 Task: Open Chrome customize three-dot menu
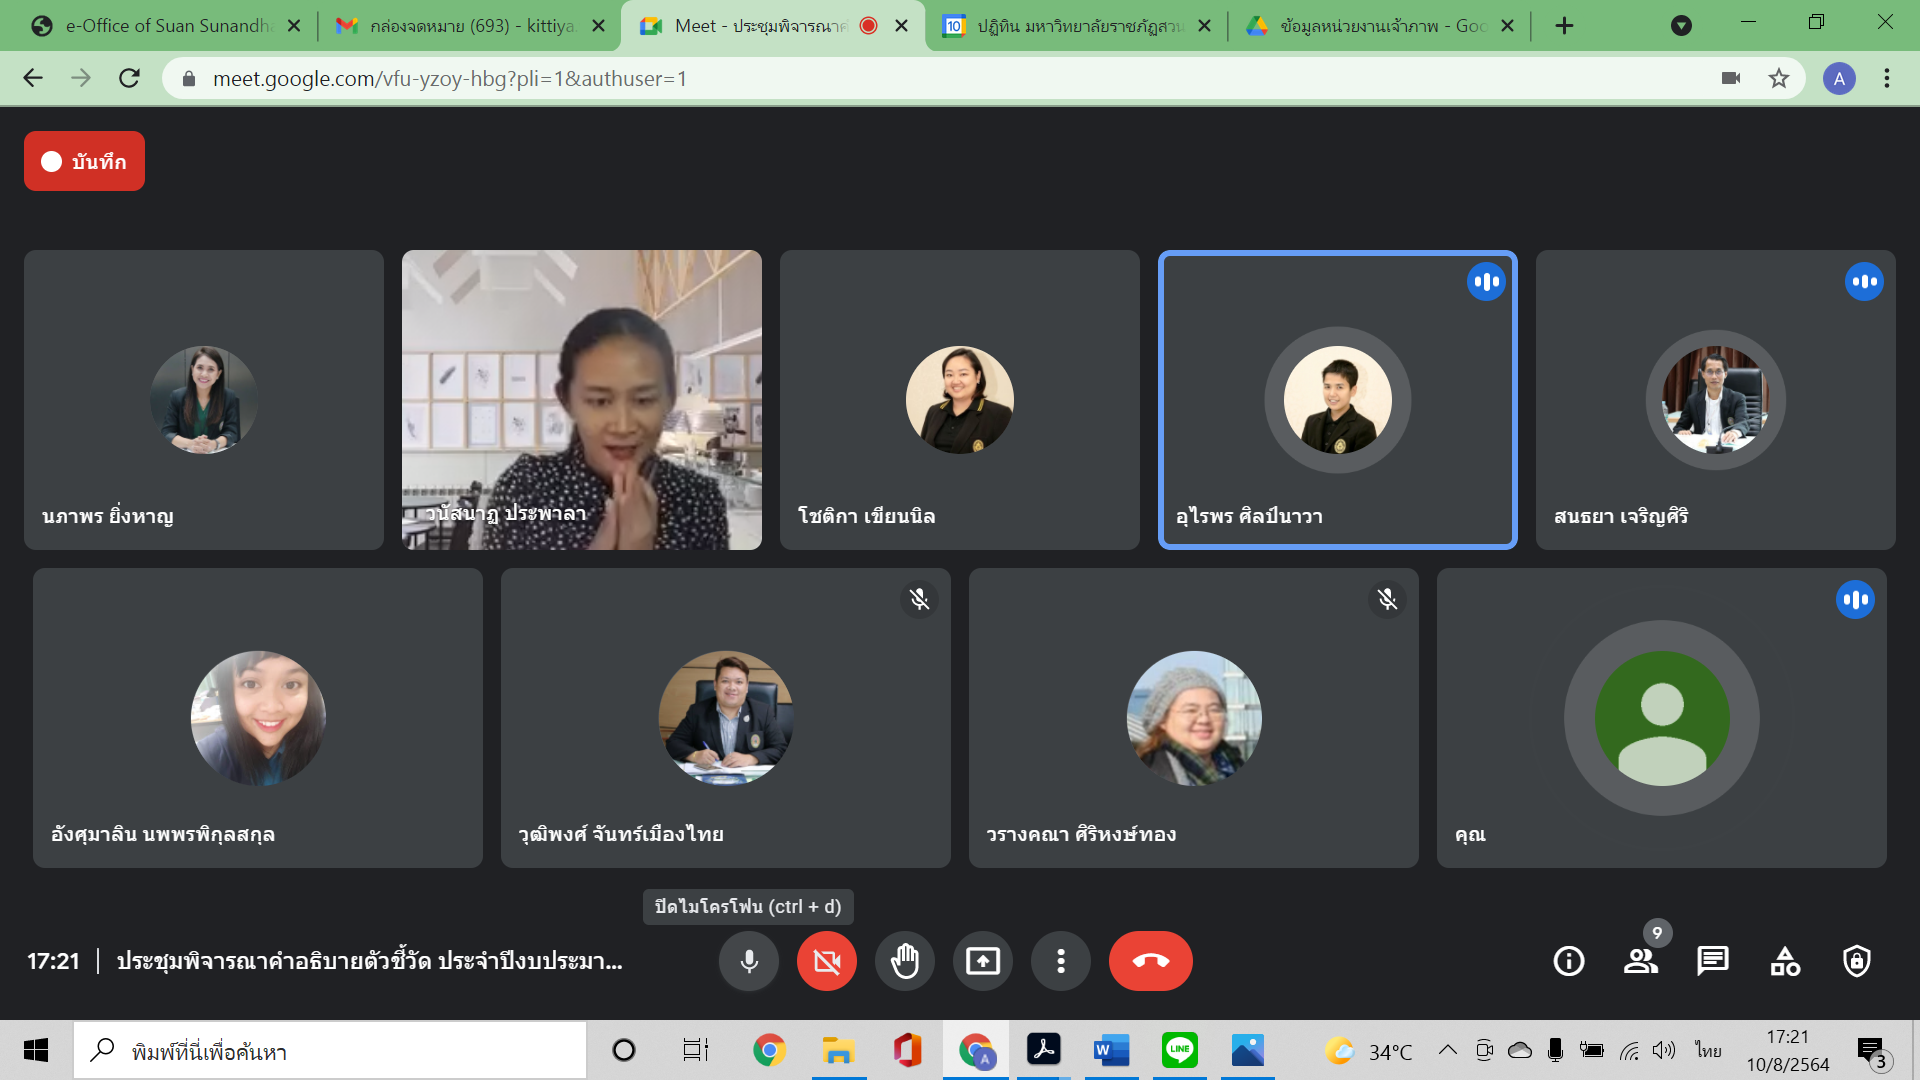click(1886, 78)
